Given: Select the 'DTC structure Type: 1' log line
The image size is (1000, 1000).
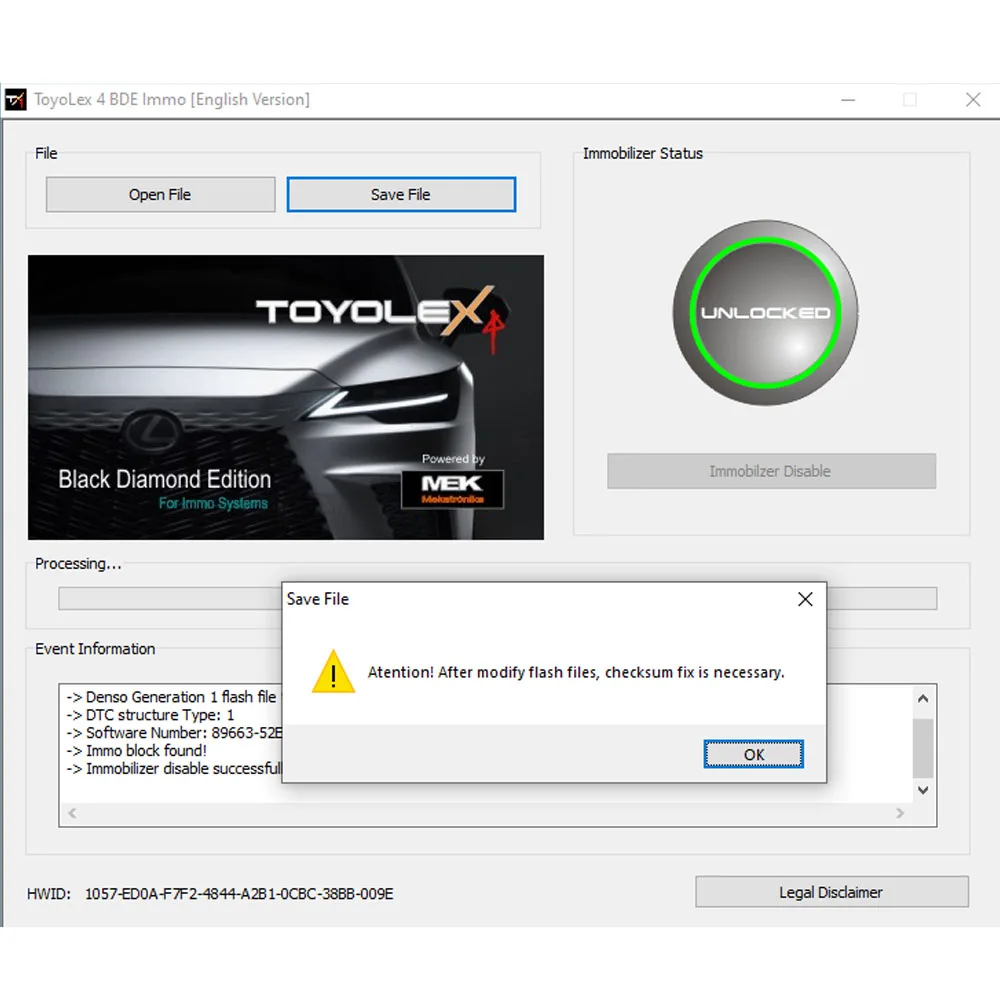Looking at the screenshot, I should [150, 715].
